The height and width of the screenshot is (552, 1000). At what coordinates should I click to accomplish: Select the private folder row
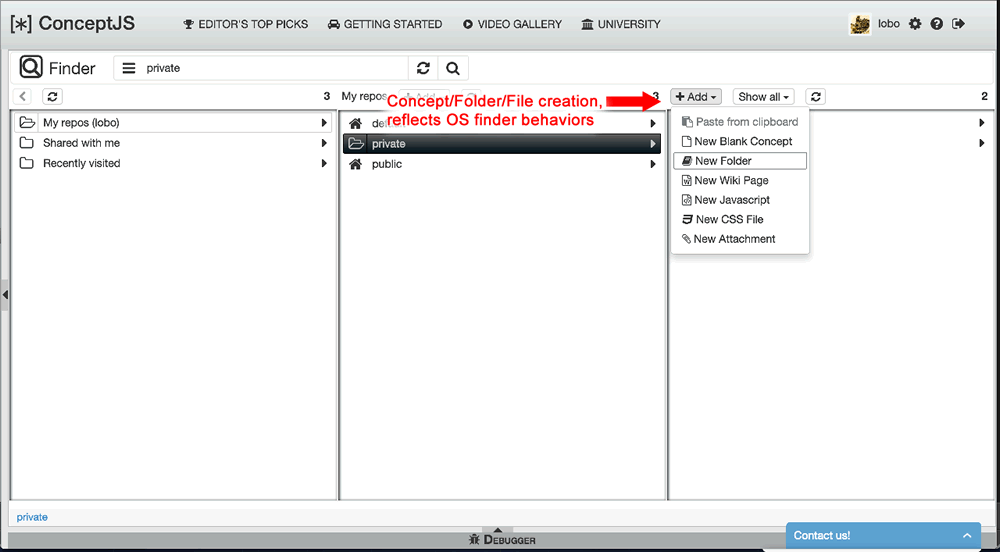click(502, 144)
